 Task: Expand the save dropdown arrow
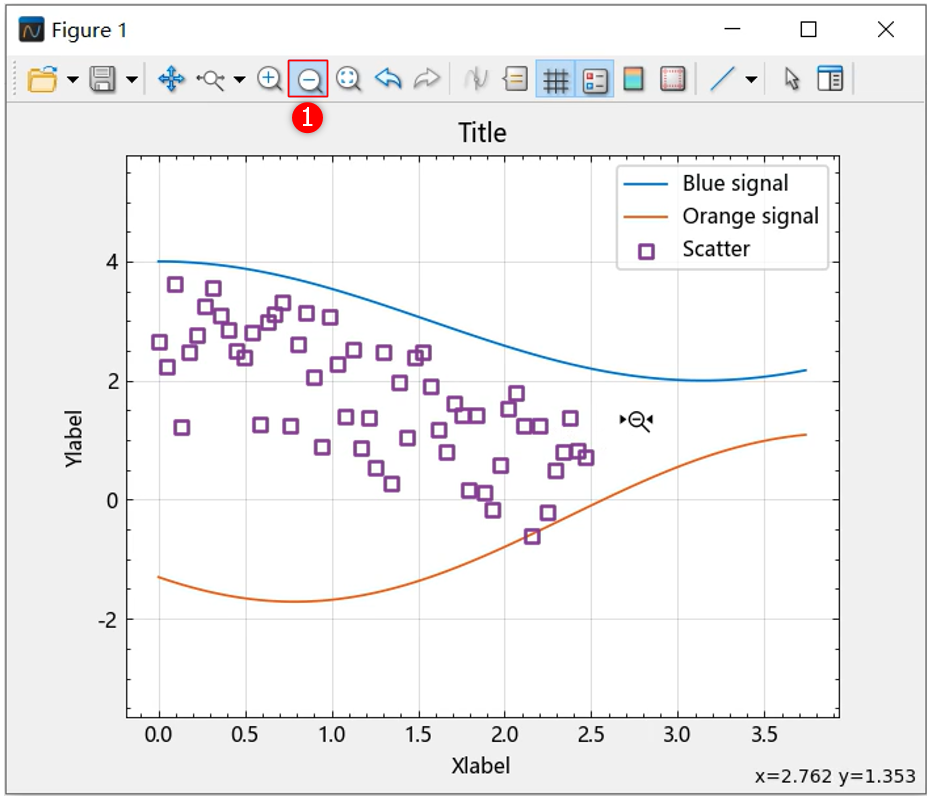[x=132, y=80]
